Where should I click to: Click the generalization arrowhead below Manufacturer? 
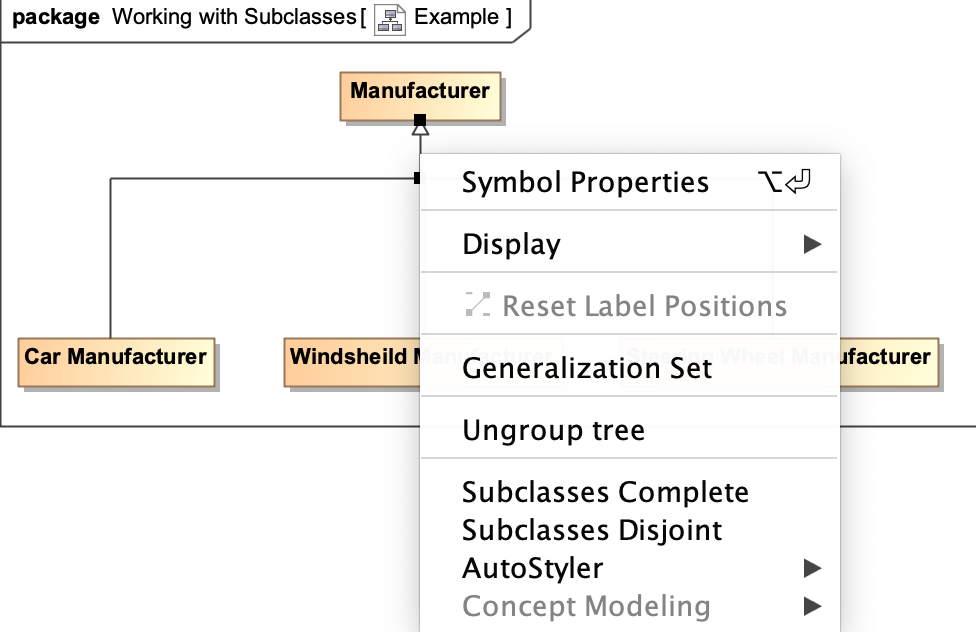[420, 130]
